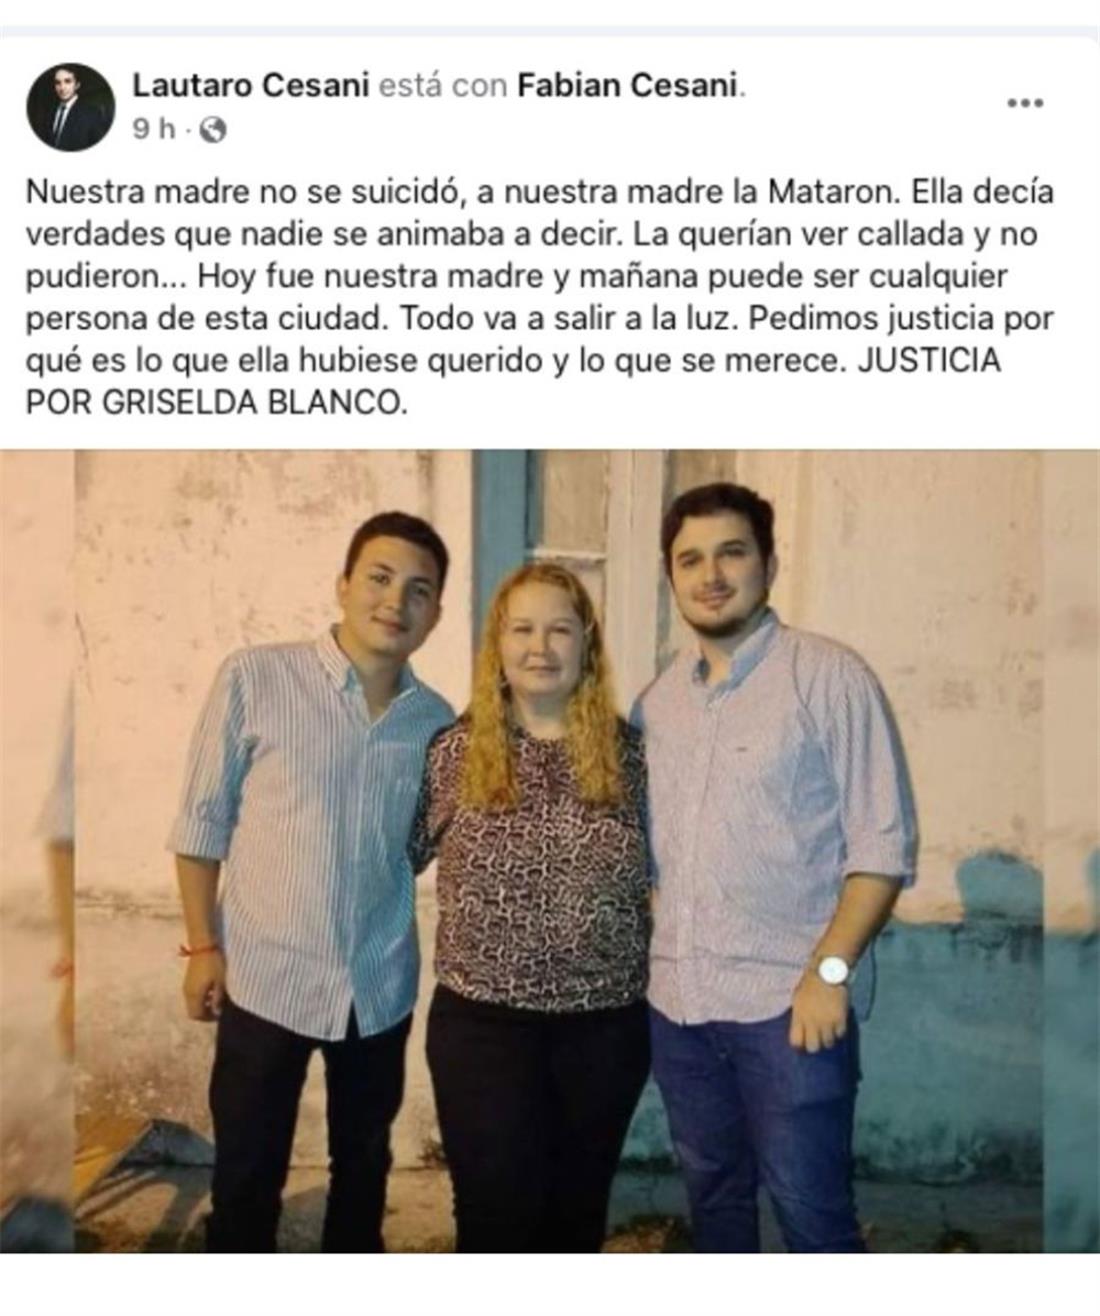
Task: Click the words 'está con' in the header
Action: click(x=443, y=87)
